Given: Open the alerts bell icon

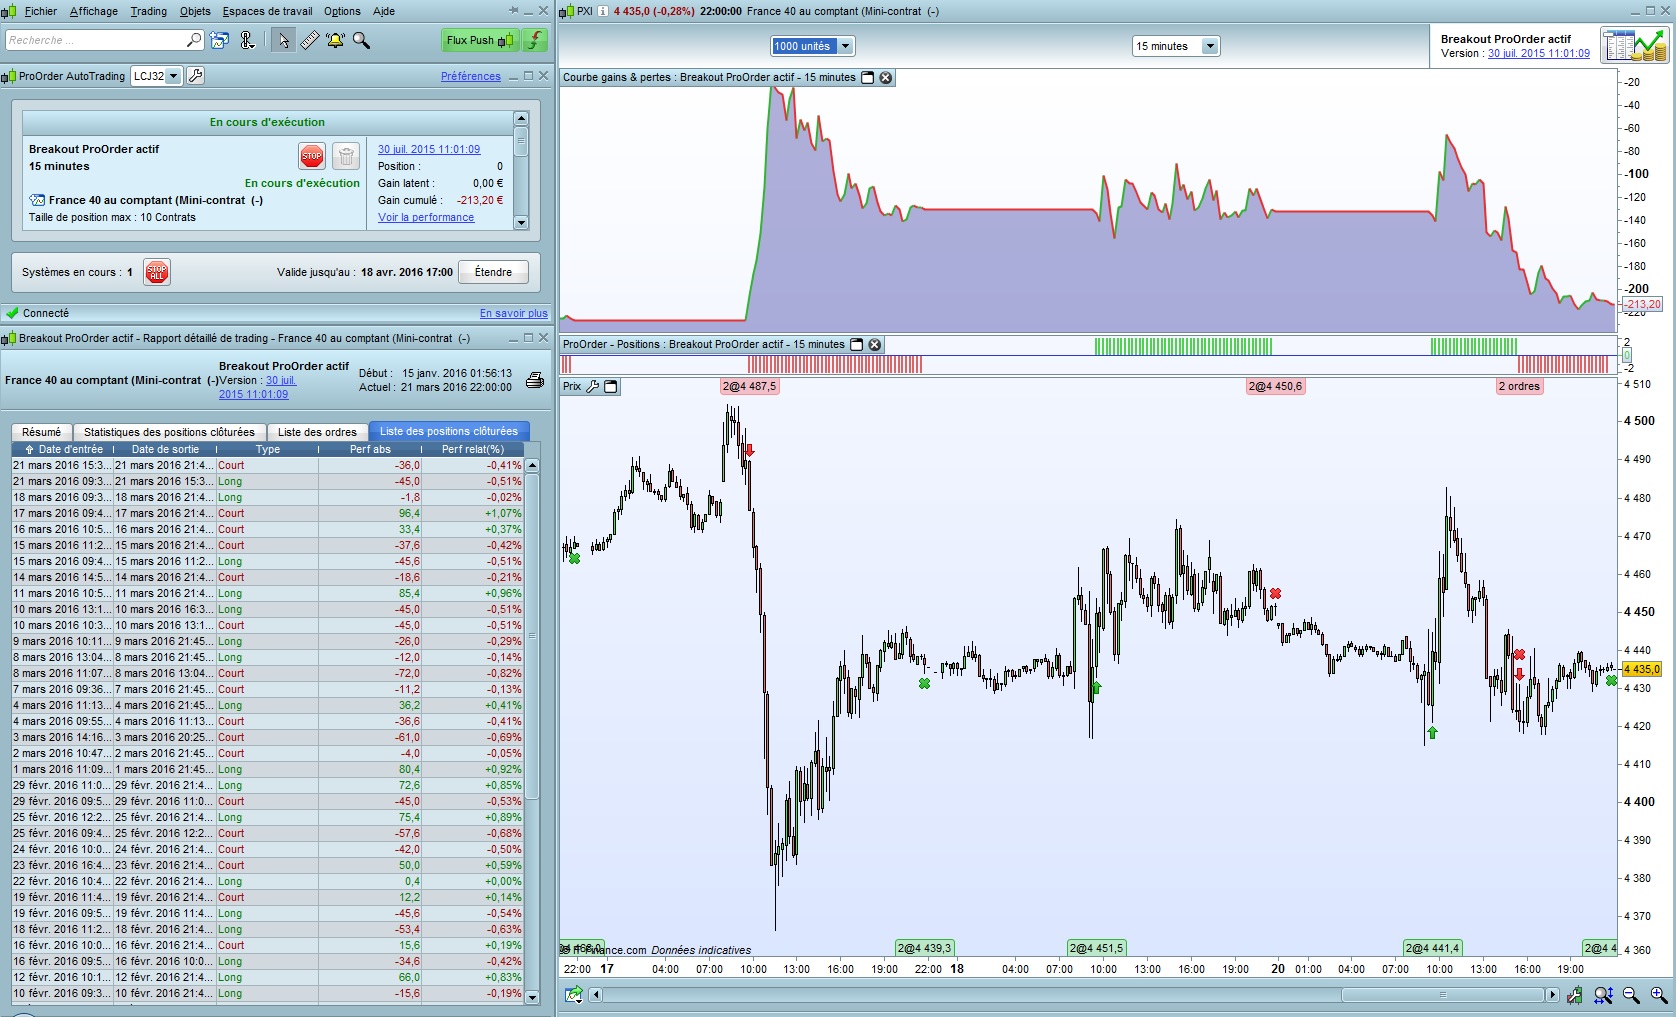Looking at the screenshot, I should (335, 40).
